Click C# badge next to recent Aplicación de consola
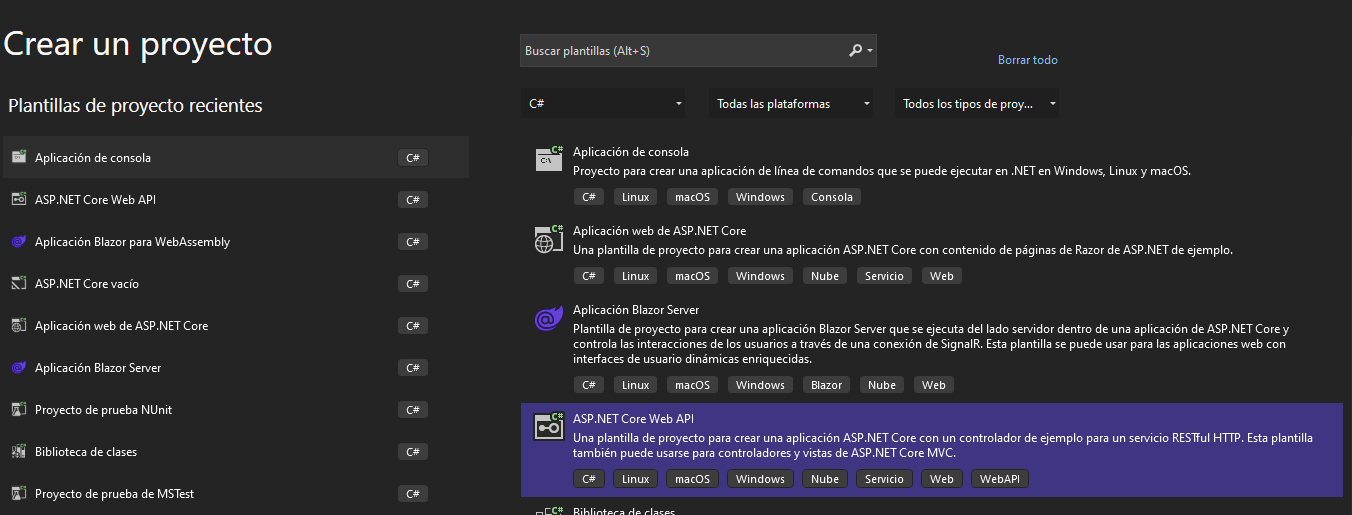Image resolution: width=1352 pixels, height=515 pixels. pos(413,158)
